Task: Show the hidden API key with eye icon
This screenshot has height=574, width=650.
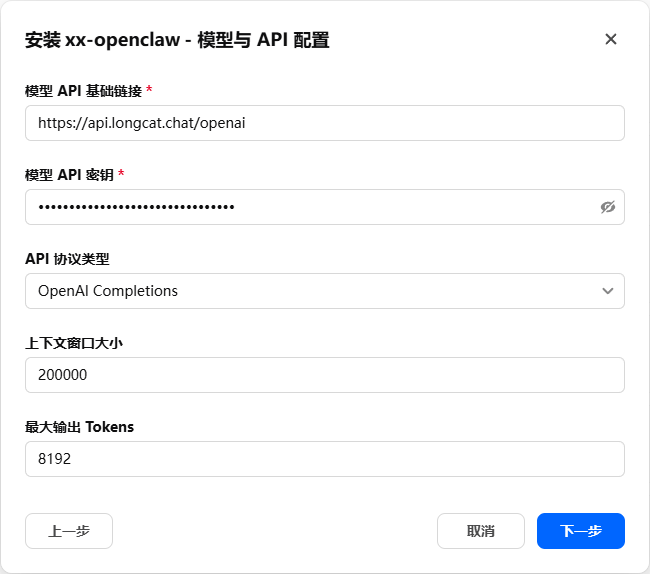Action: click(607, 207)
